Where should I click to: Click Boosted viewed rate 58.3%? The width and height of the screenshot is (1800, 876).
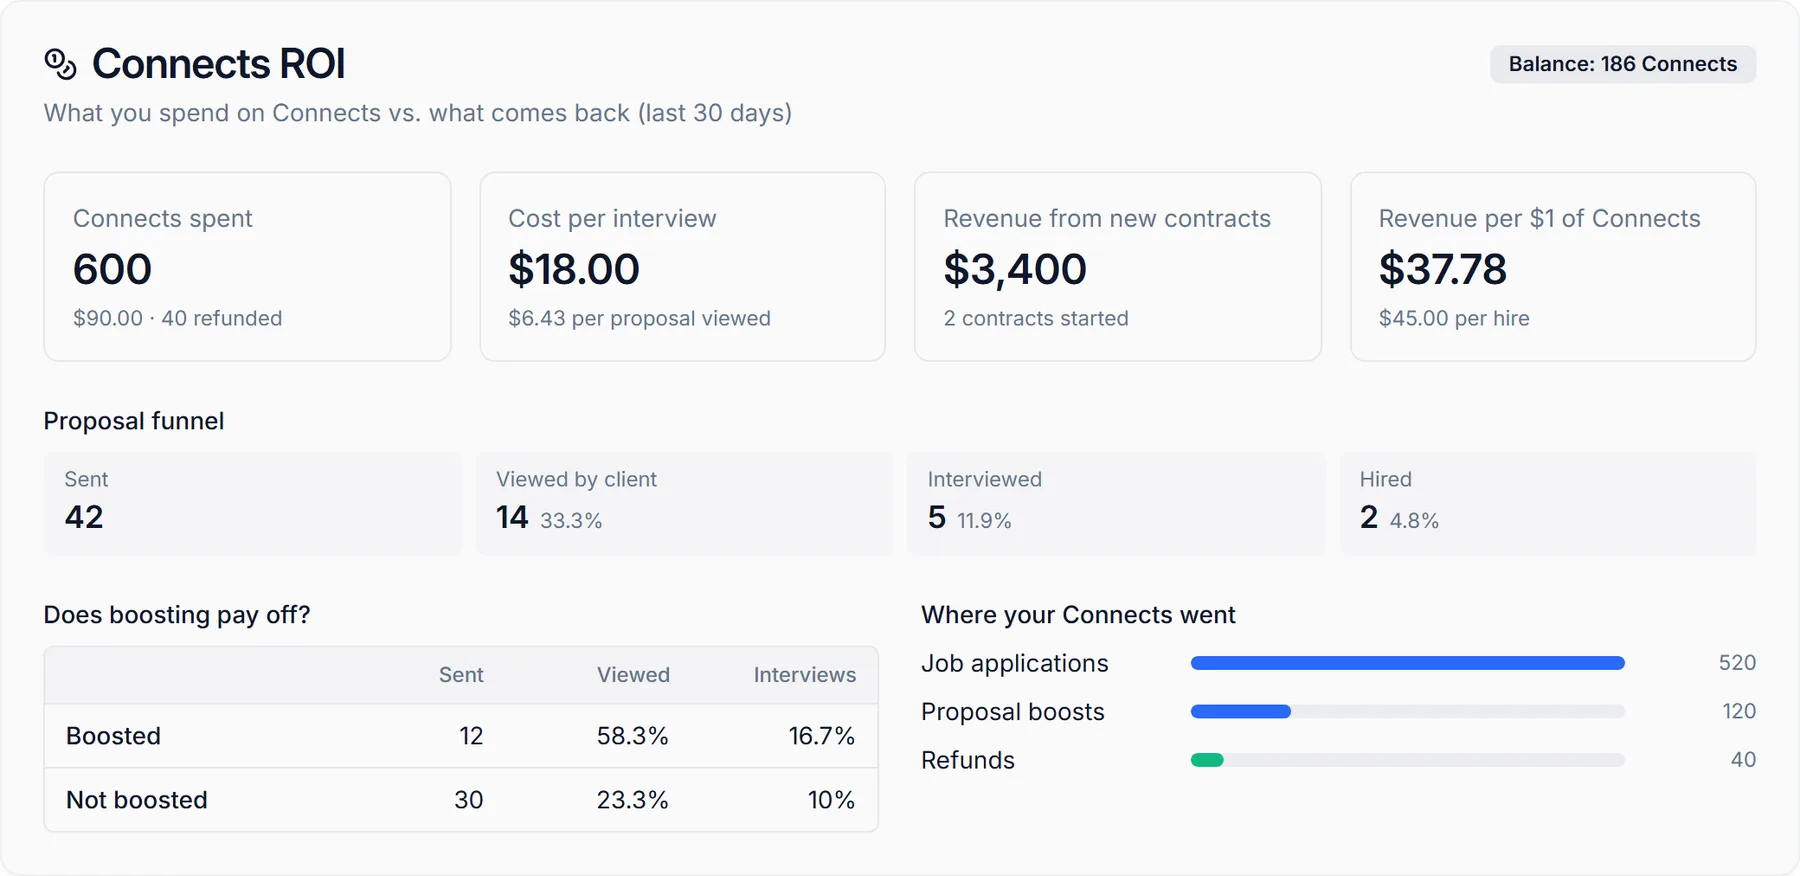tap(632, 736)
